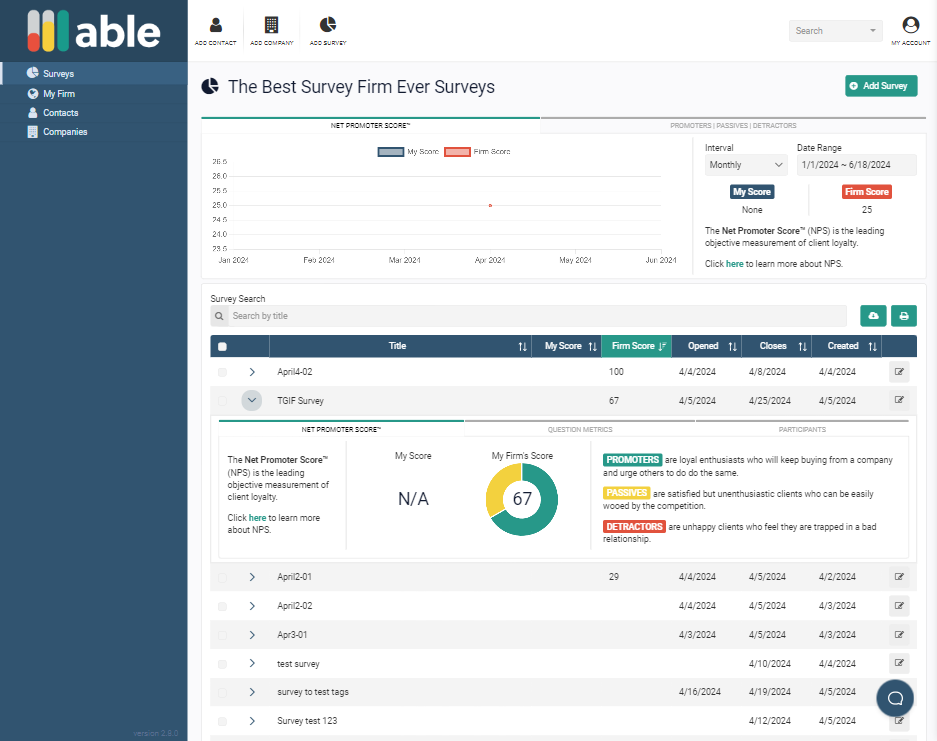Open the Interval Monthly dropdown

pos(746,165)
